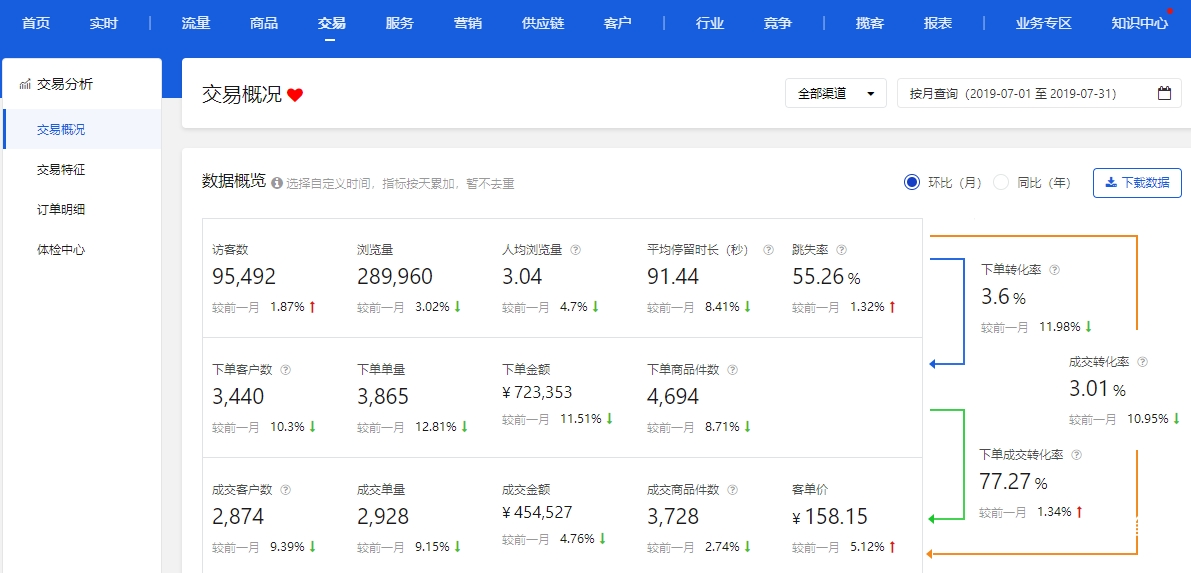The height and width of the screenshot is (573, 1191).
Task: Select the 同比（年） radio button
Action: click(1001, 182)
